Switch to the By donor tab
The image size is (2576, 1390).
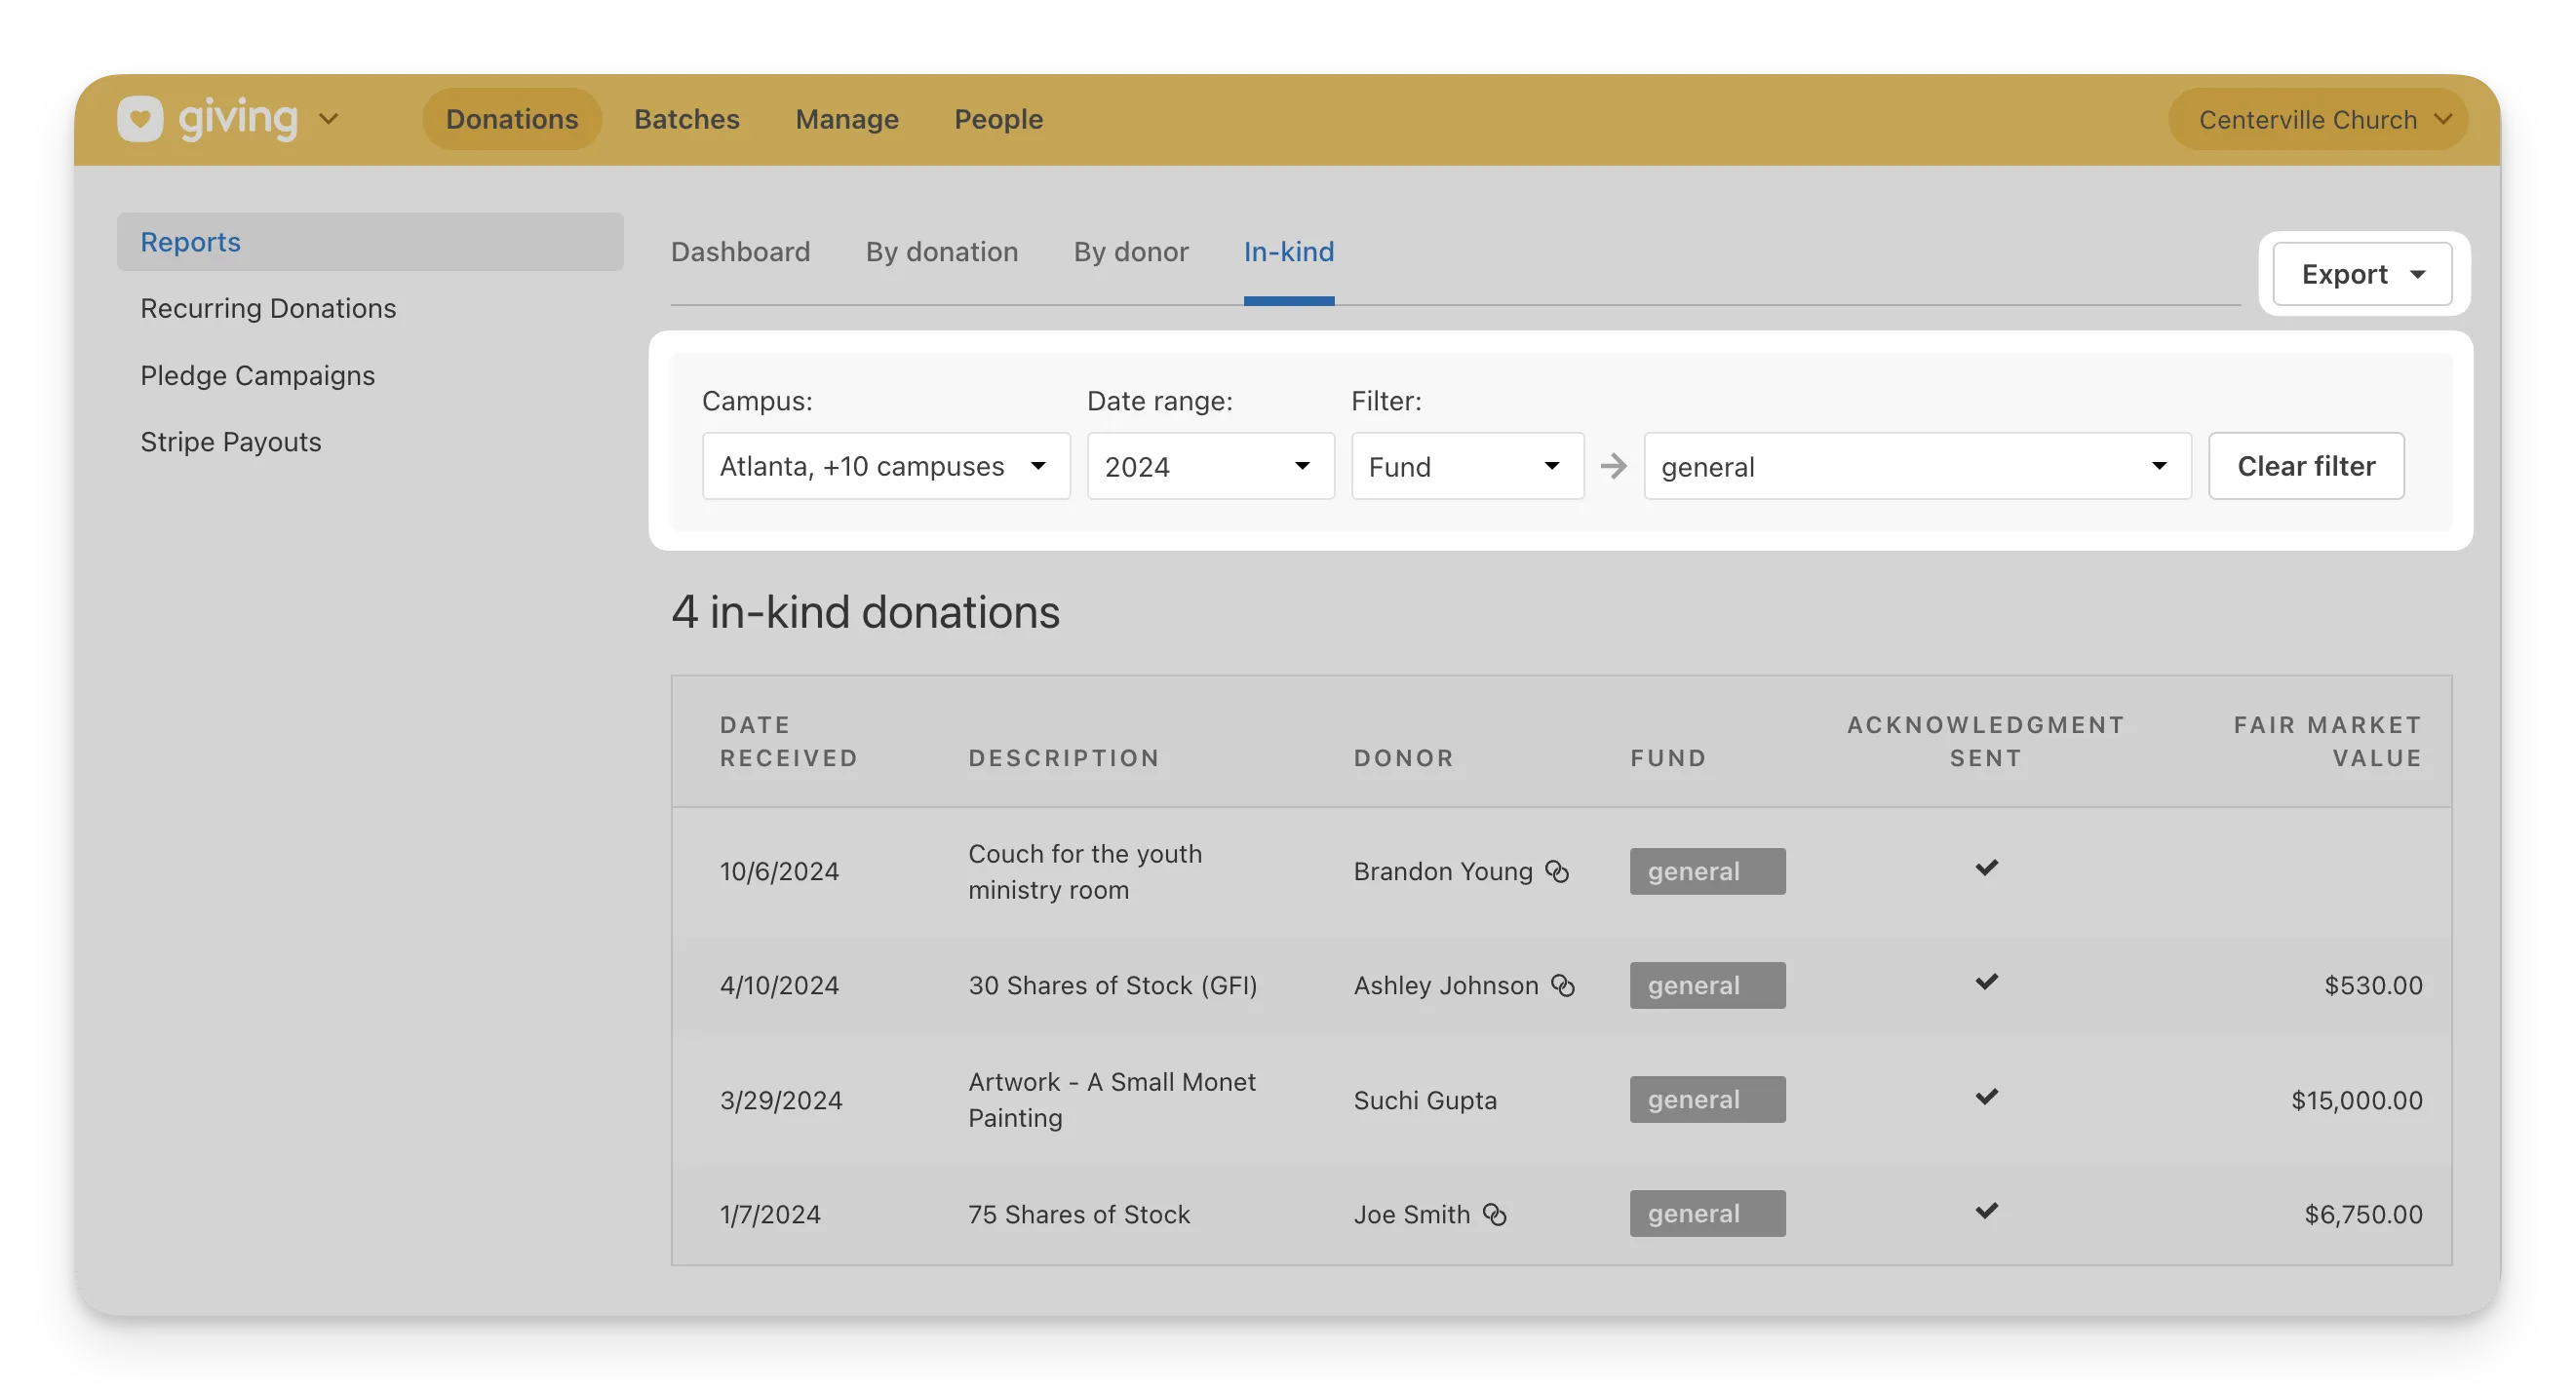pyautogui.click(x=1130, y=252)
